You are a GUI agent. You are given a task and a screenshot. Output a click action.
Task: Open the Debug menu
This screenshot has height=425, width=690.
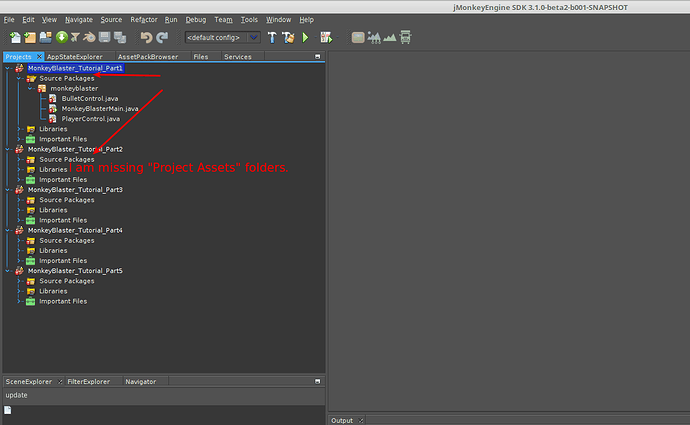[x=196, y=20]
